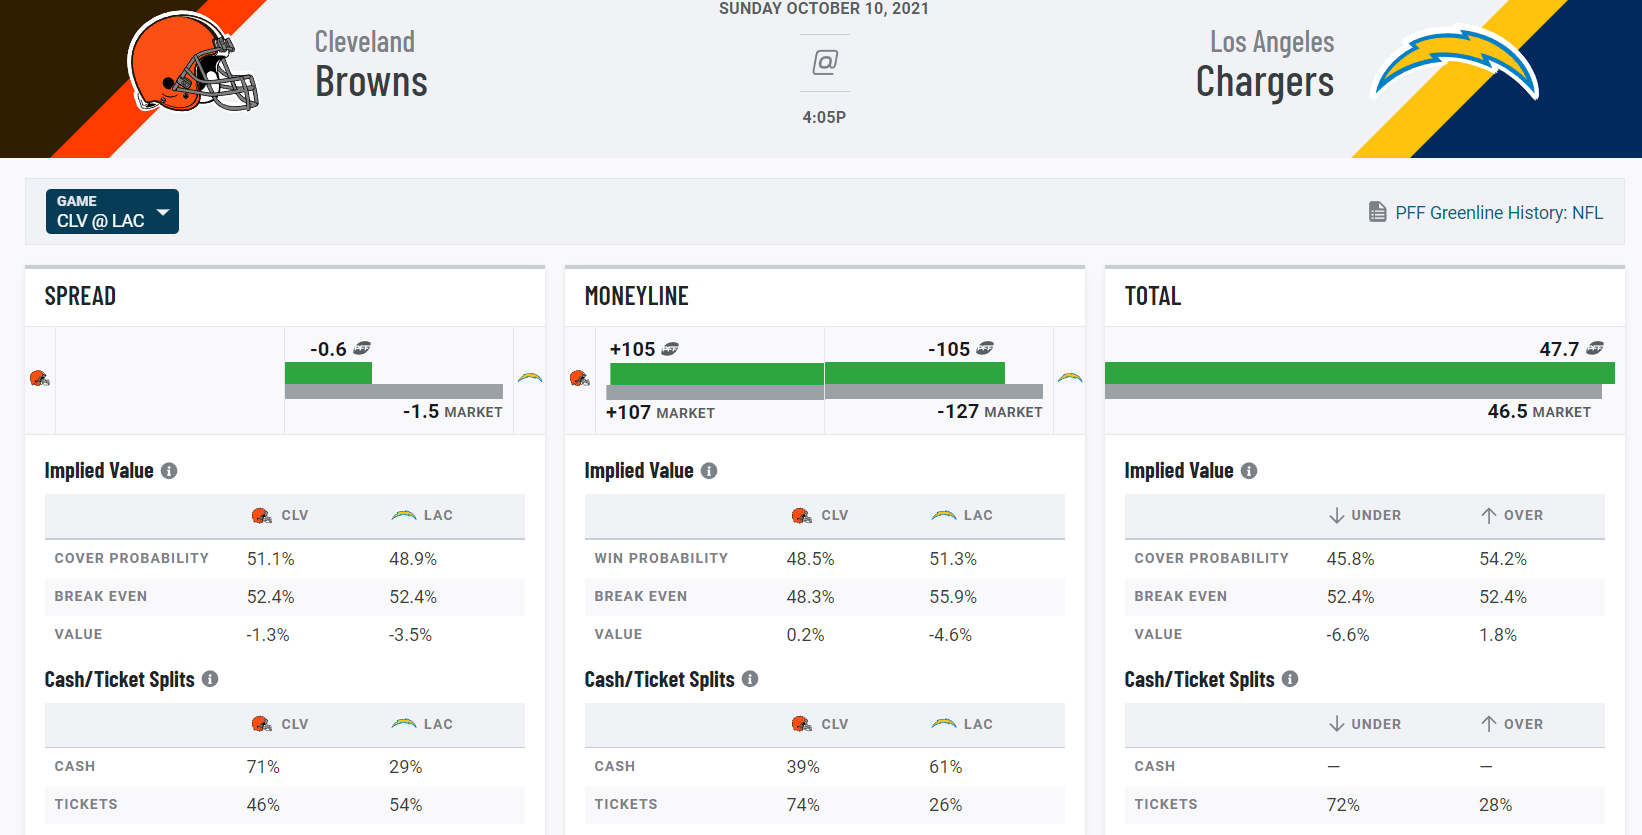Click the 72% UNDER tickets split
1642x835 pixels.
[x=1343, y=805]
